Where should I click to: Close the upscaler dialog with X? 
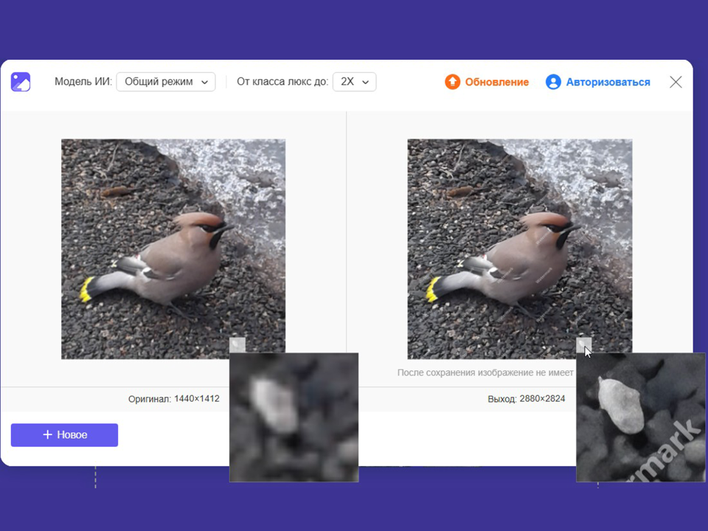pos(675,82)
